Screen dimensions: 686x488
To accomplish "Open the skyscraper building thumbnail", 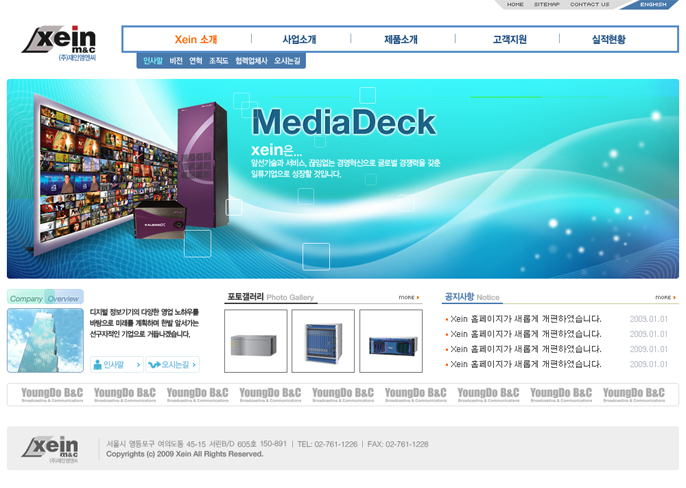I will coord(45,341).
